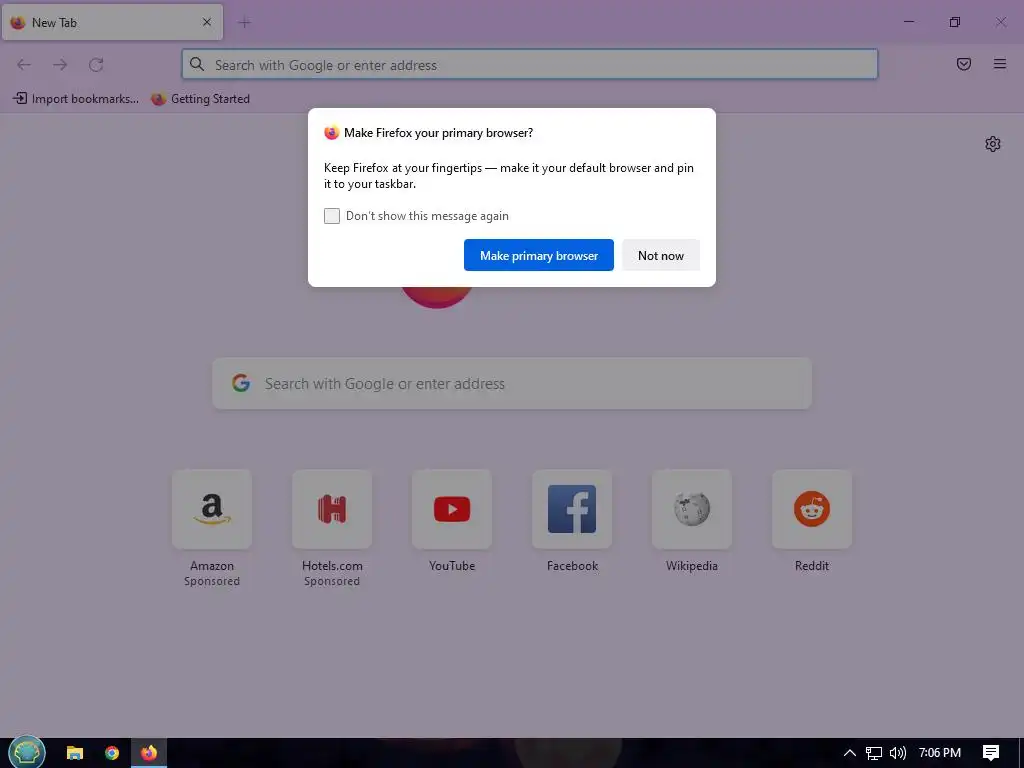Reload the current page
The height and width of the screenshot is (768, 1024).
point(96,65)
